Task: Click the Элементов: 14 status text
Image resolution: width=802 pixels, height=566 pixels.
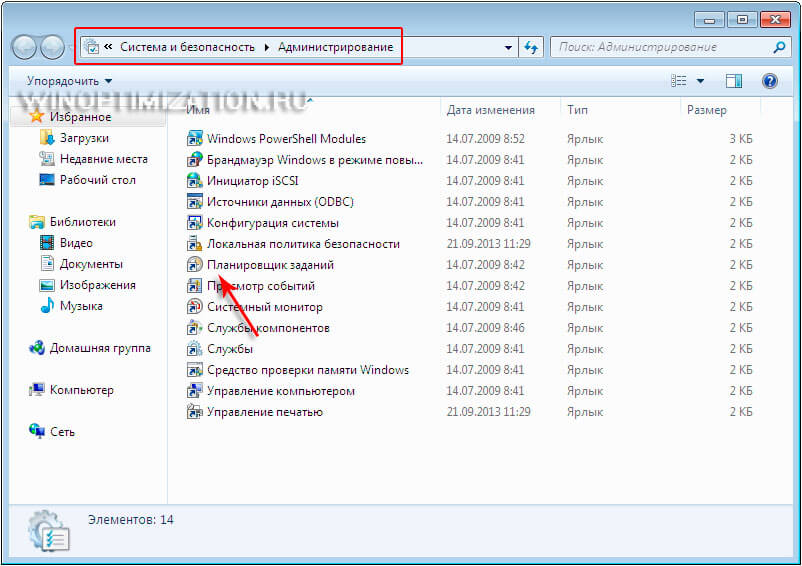Action: 130,519
